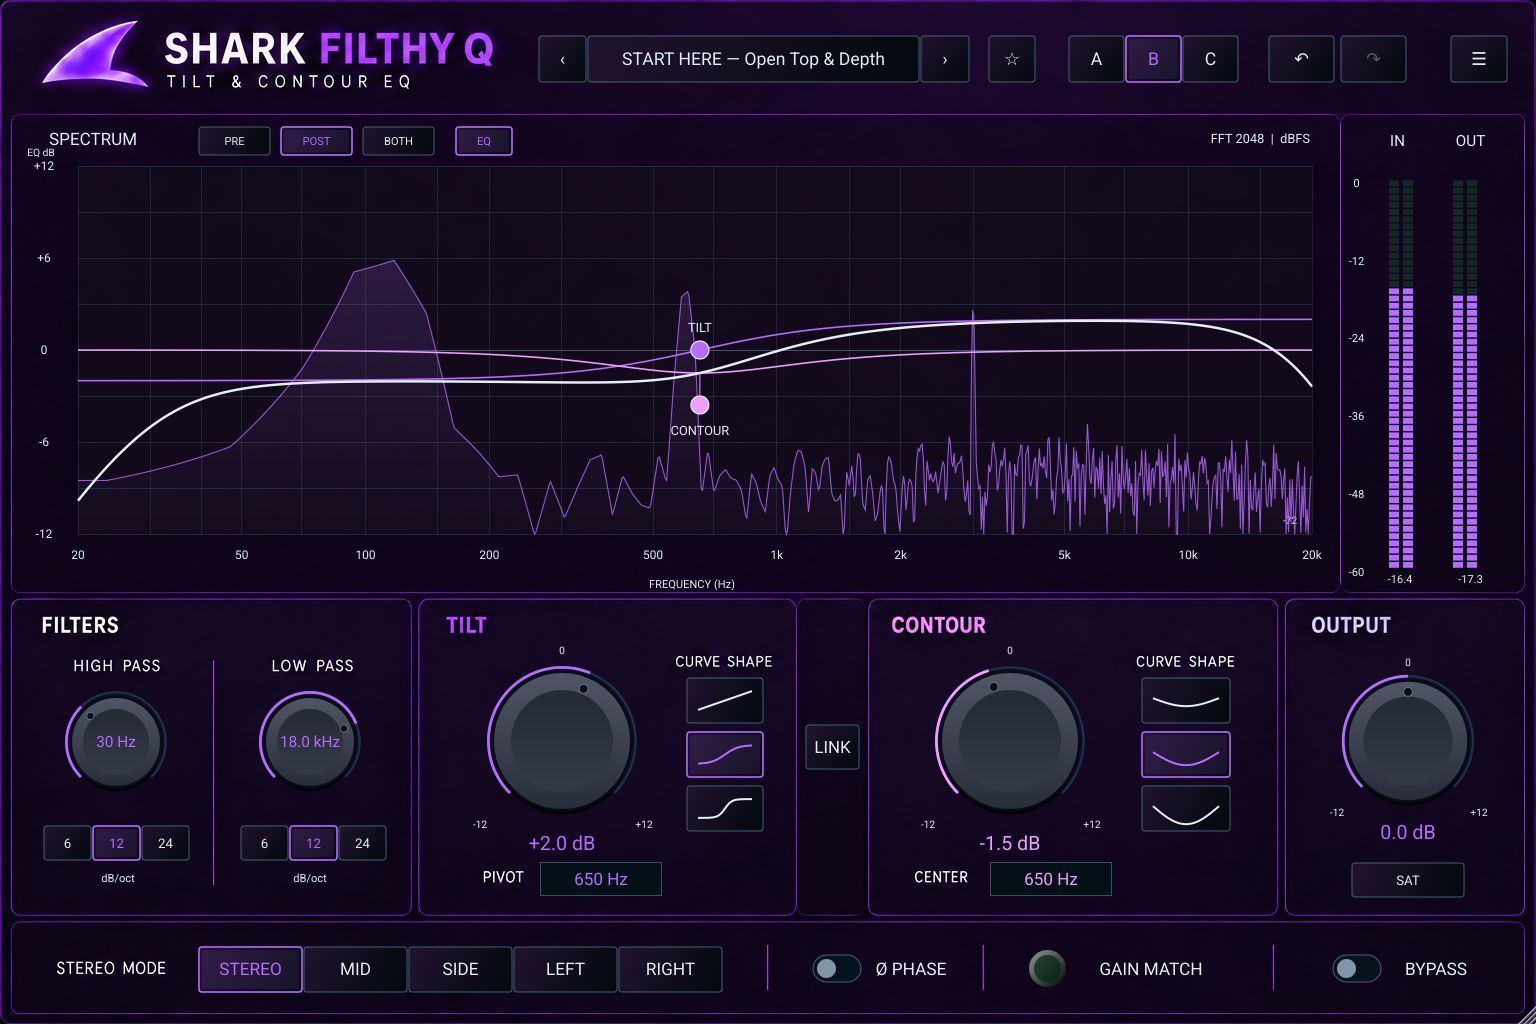1536x1024 pixels.
Task: Favorite the preset with the star icon
Action: (1012, 59)
